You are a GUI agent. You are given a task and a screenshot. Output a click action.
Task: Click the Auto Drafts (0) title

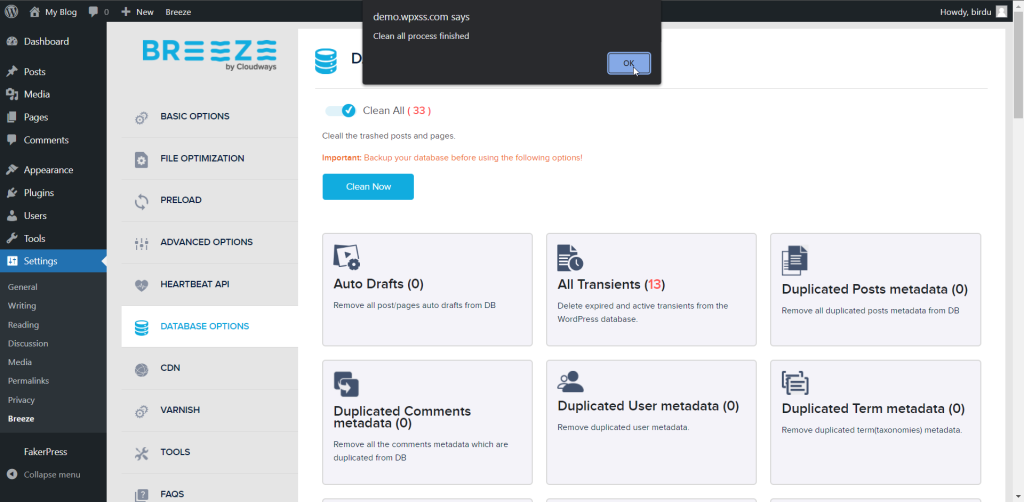(378, 285)
